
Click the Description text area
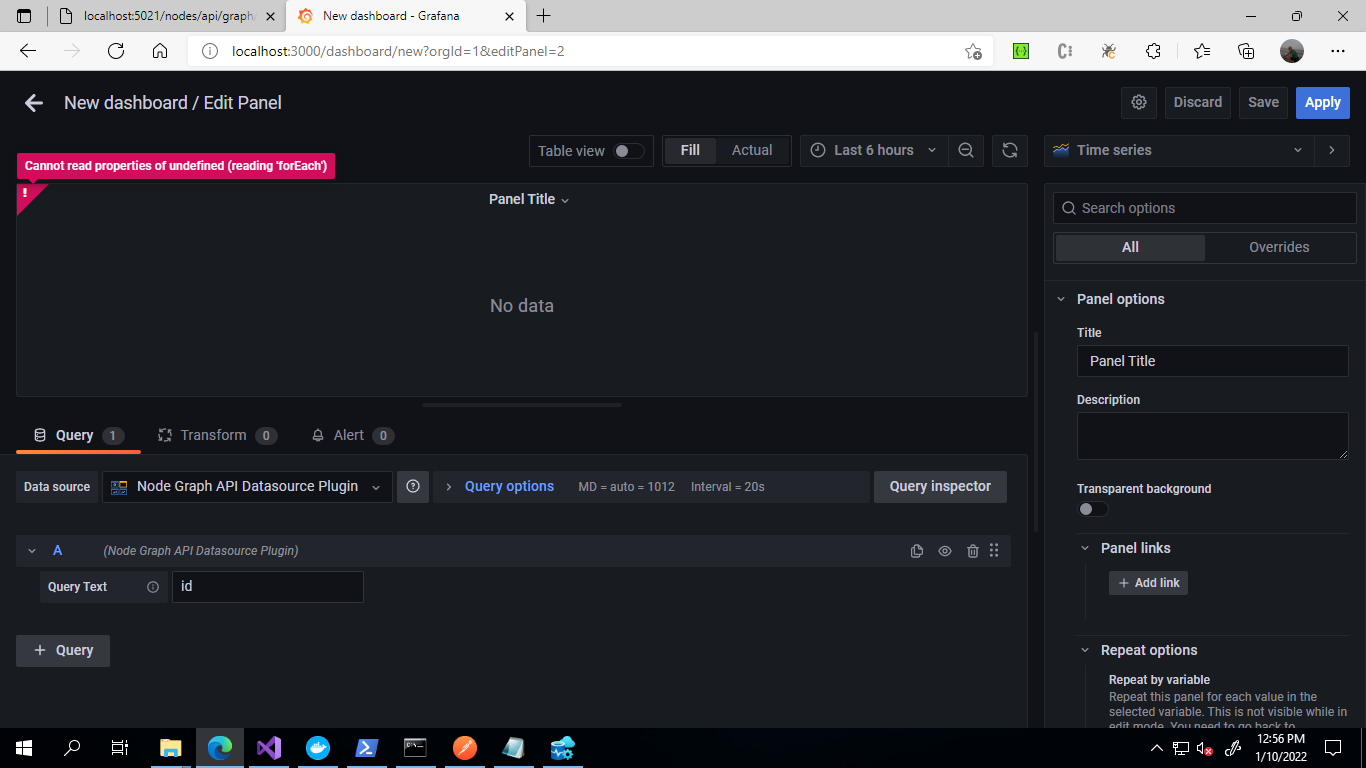click(1213, 436)
